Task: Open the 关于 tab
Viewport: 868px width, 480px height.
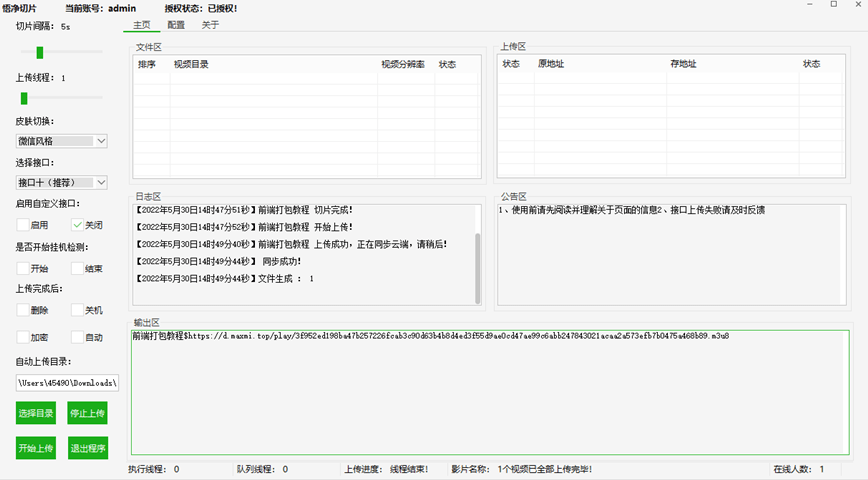Action: [x=210, y=25]
